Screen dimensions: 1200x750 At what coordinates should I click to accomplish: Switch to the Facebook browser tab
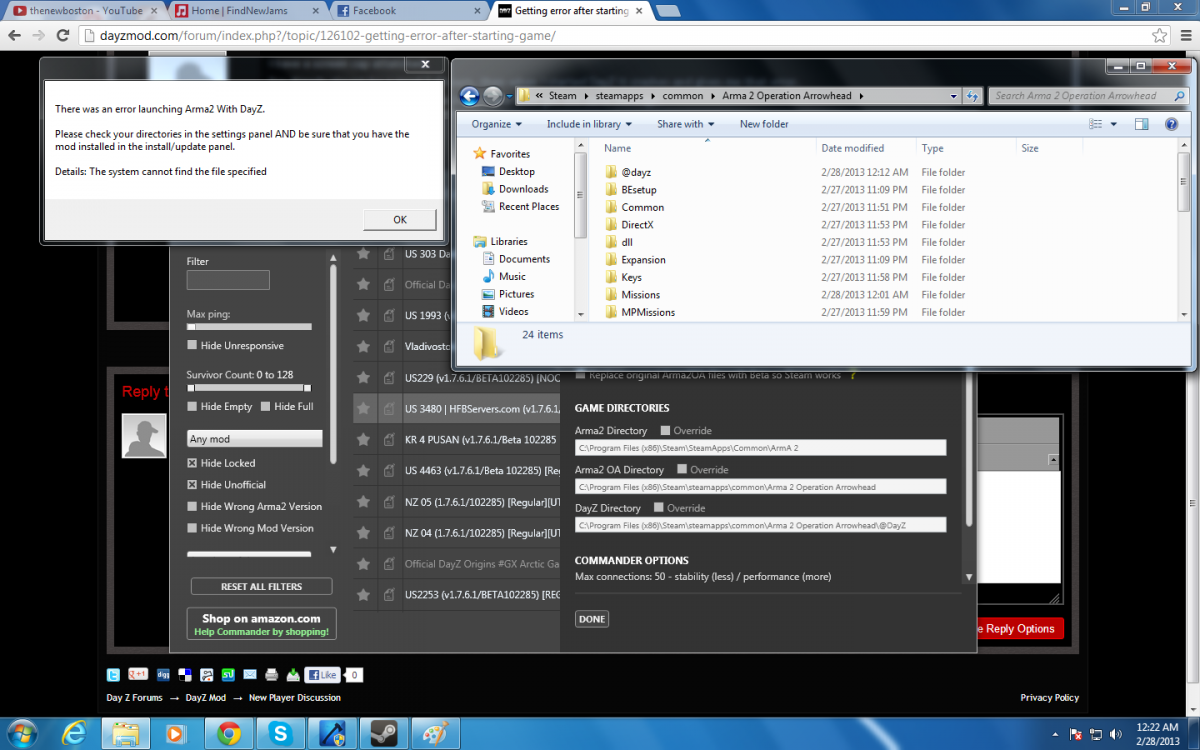[x=410, y=11]
